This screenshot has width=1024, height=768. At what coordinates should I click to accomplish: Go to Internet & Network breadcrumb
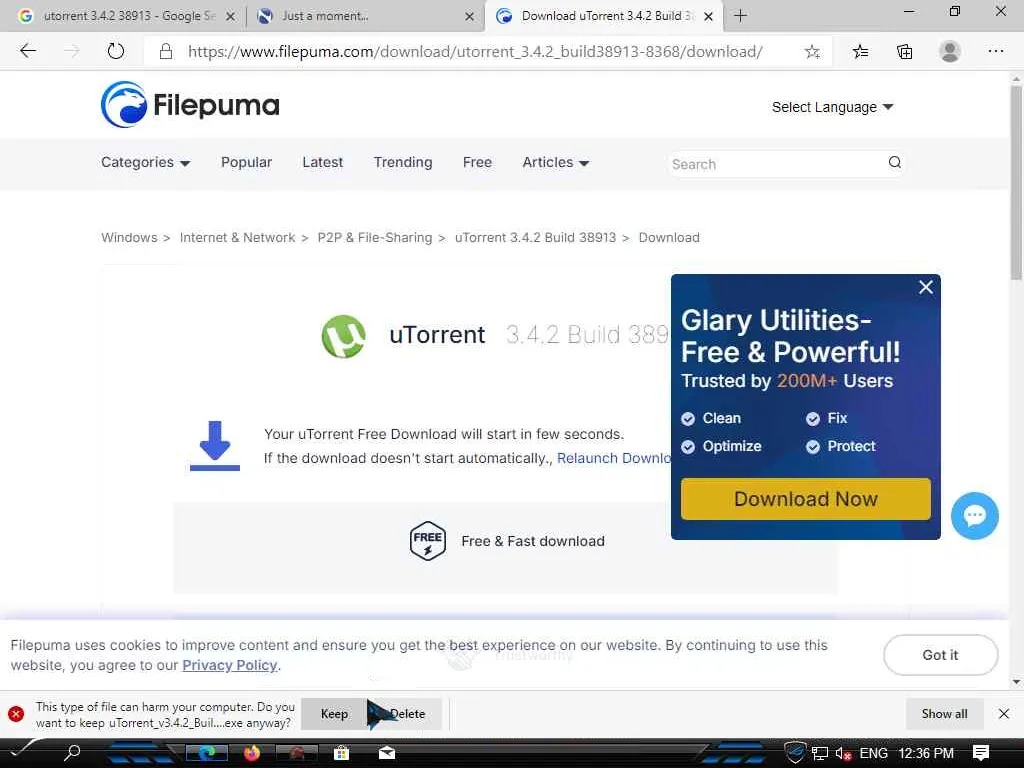click(x=238, y=238)
